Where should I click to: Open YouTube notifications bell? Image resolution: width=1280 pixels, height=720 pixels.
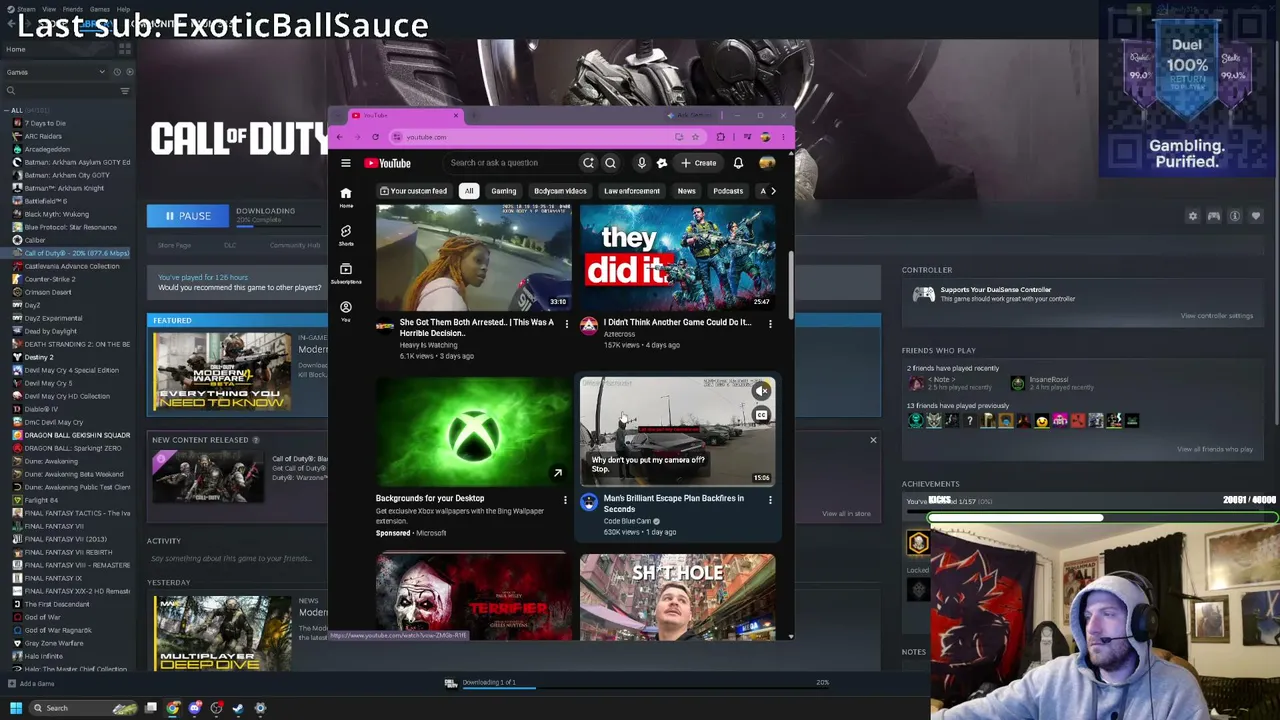[x=738, y=163]
